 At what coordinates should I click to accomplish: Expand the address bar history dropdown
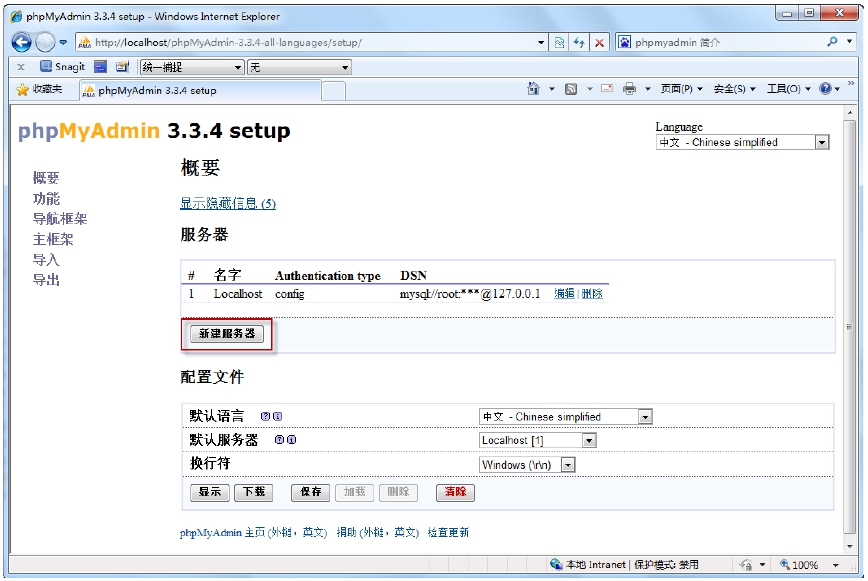tap(541, 43)
